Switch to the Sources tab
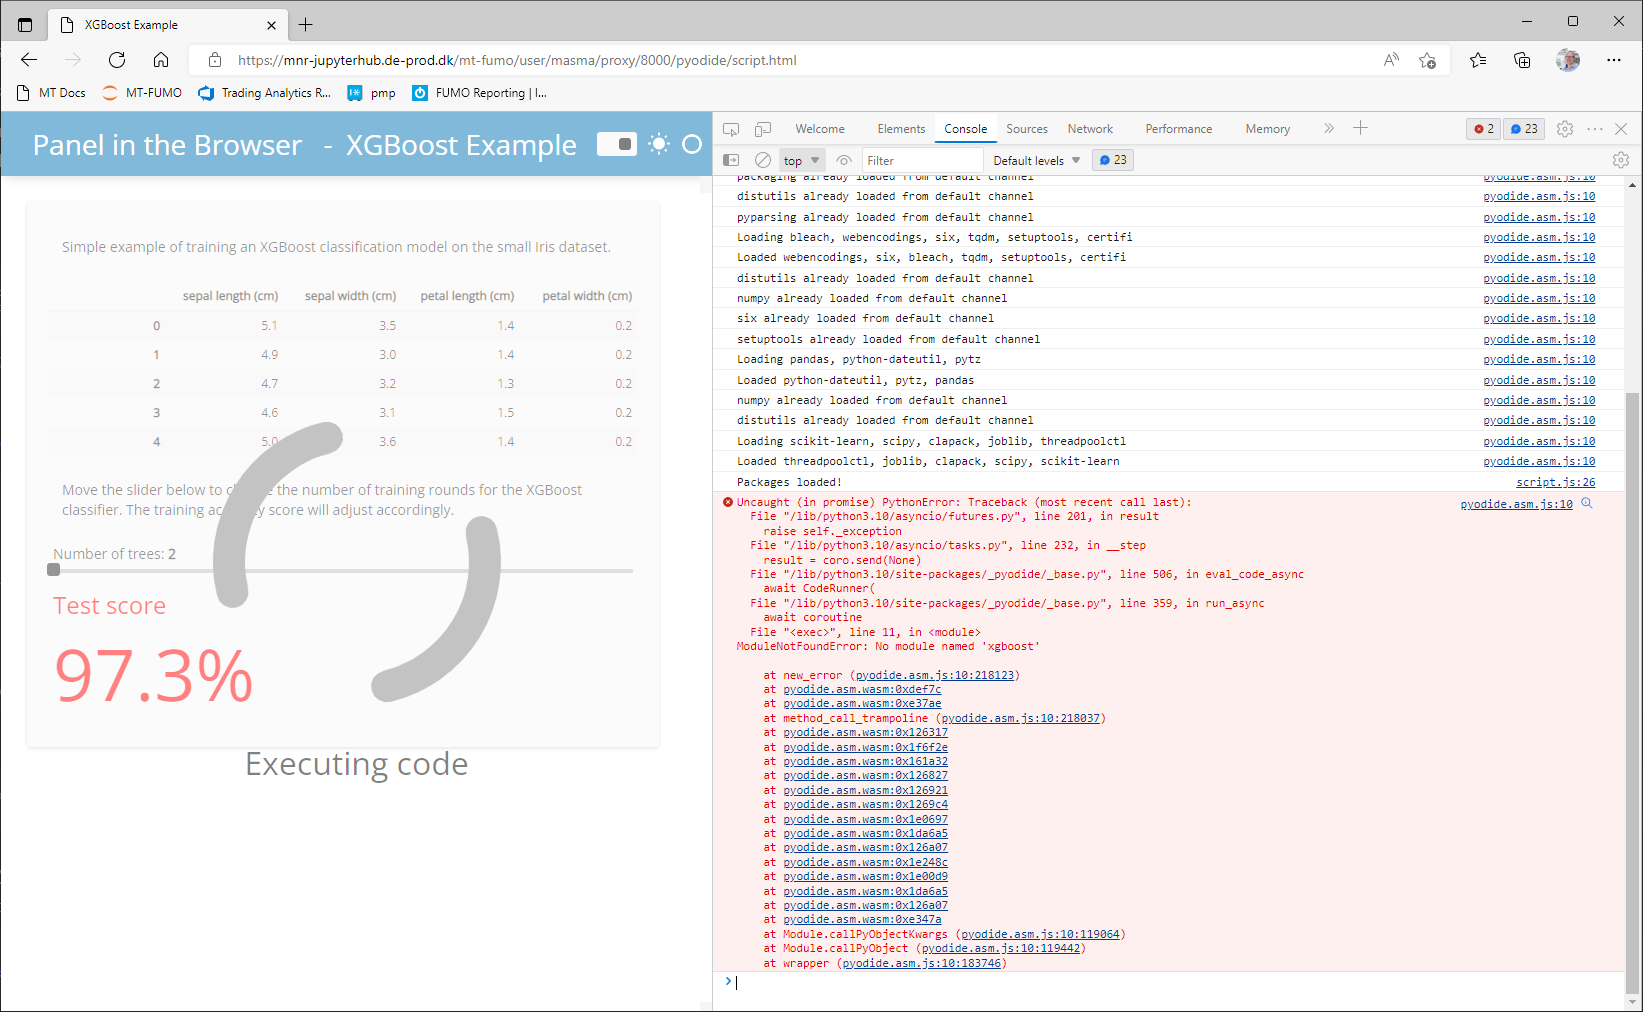Screen dimensions: 1643x1012 click(1026, 128)
